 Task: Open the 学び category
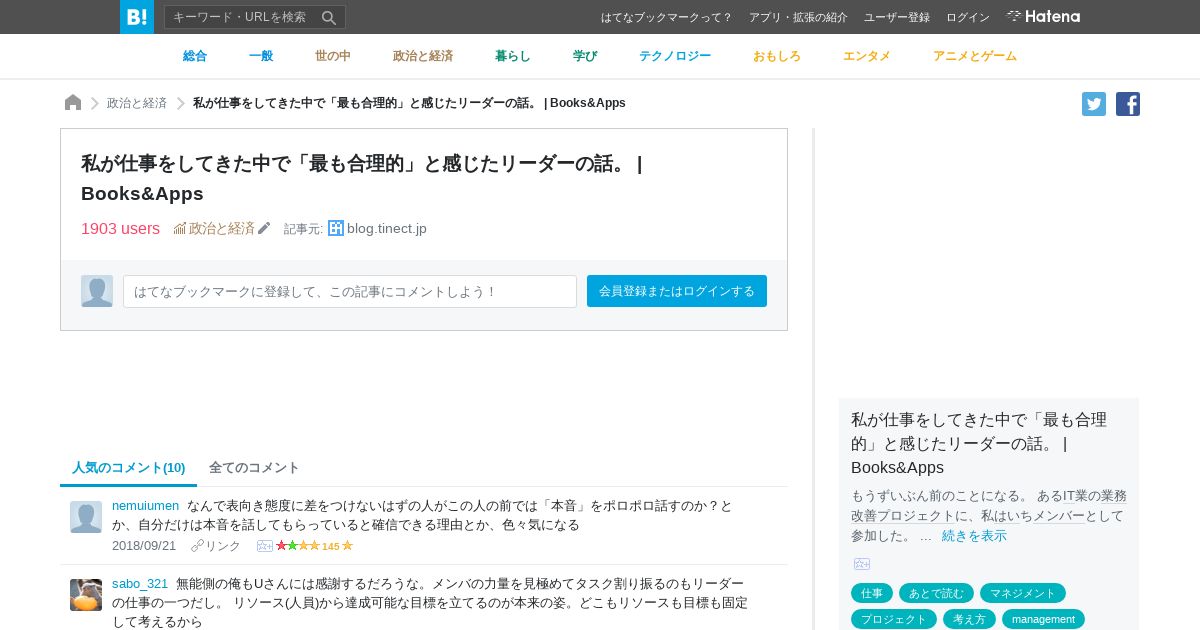click(585, 56)
